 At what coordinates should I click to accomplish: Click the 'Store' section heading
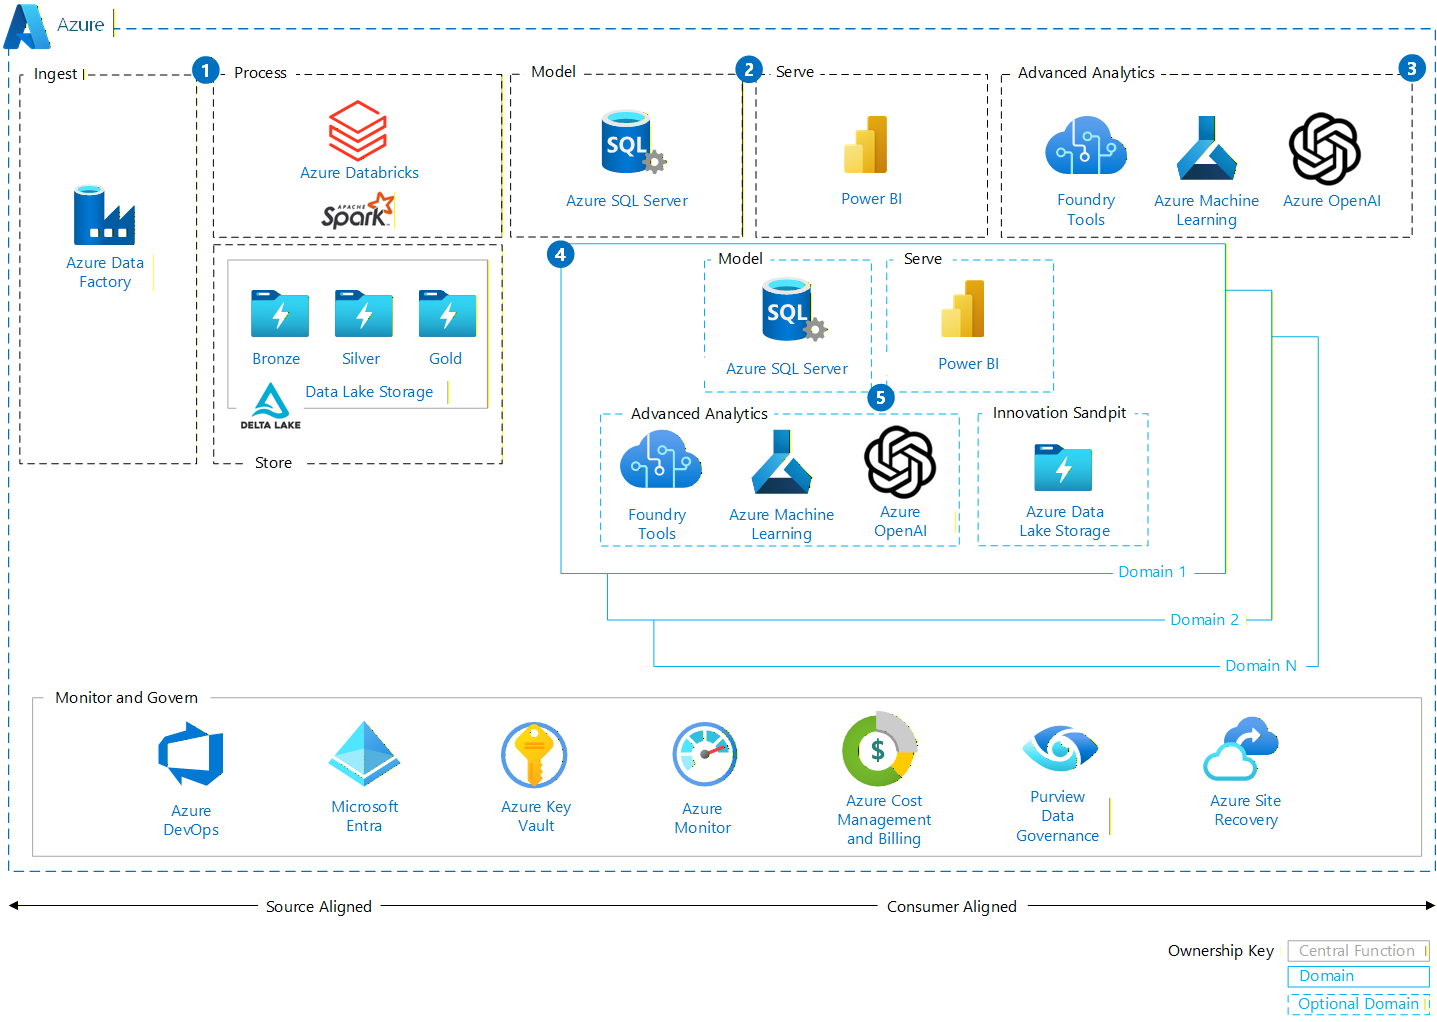click(x=273, y=463)
